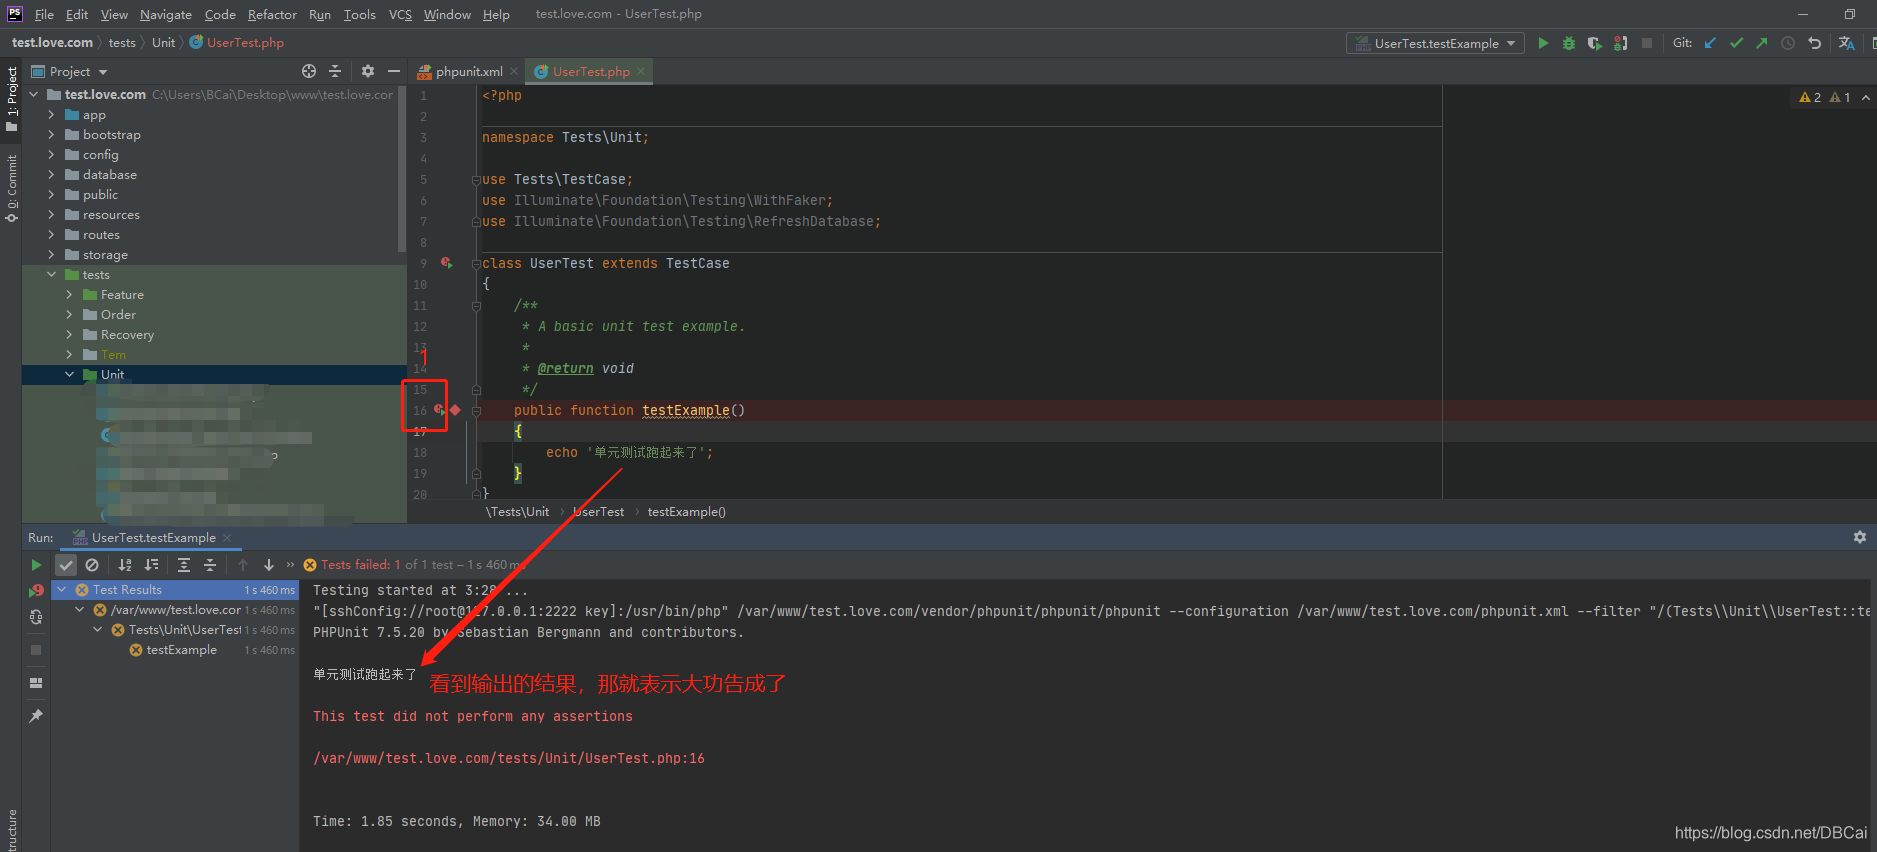Collapse the tests folder
1877x852 pixels.
[51, 275]
